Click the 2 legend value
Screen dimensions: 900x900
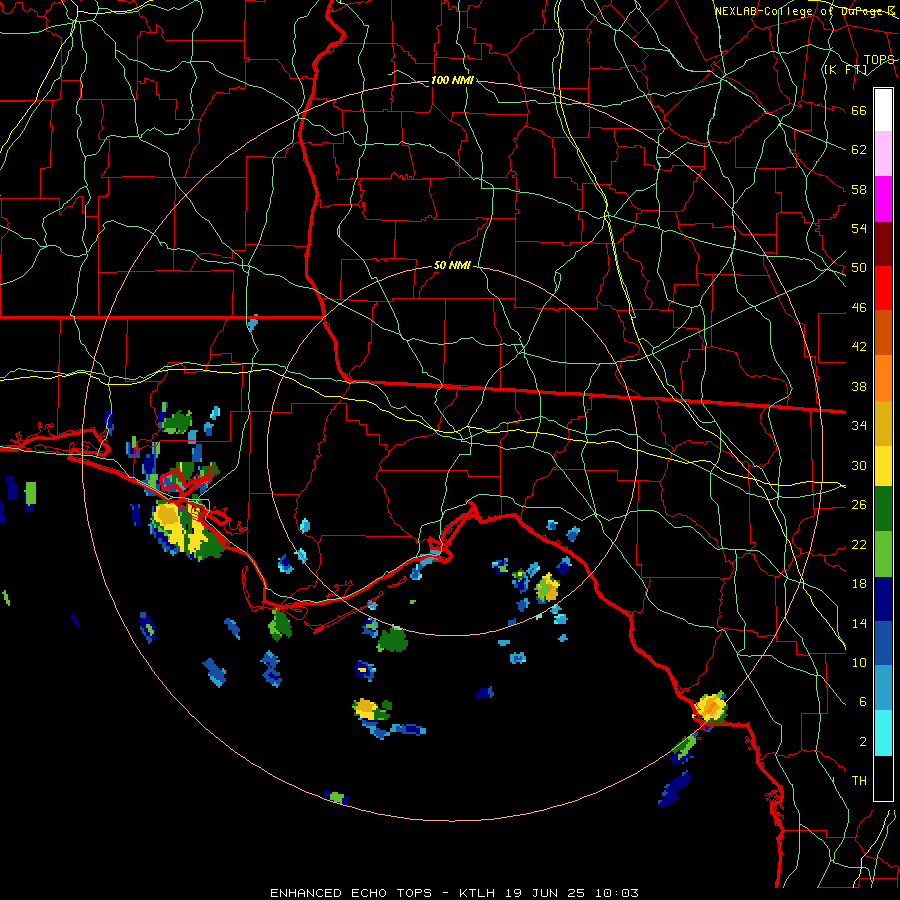[x=863, y=742]
